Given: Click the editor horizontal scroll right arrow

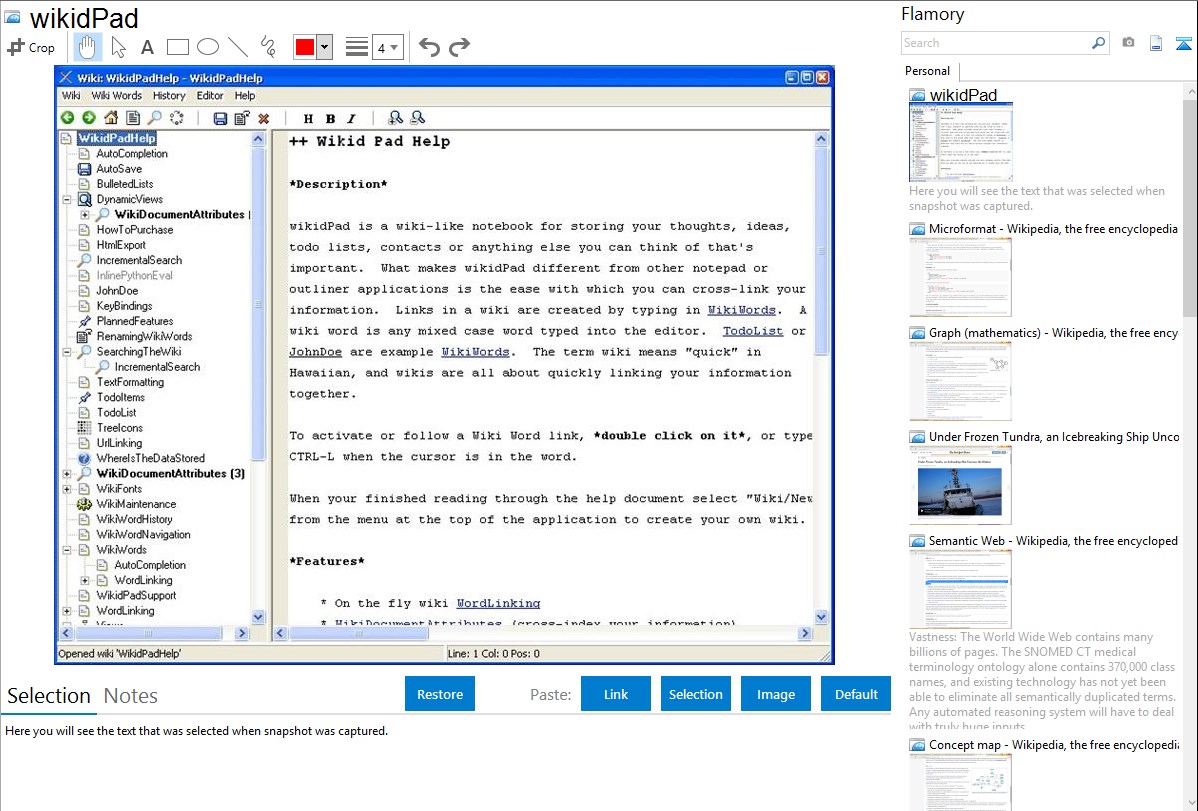Looking at the screenshot, I should pyautogui.click(x=805, y=633).
